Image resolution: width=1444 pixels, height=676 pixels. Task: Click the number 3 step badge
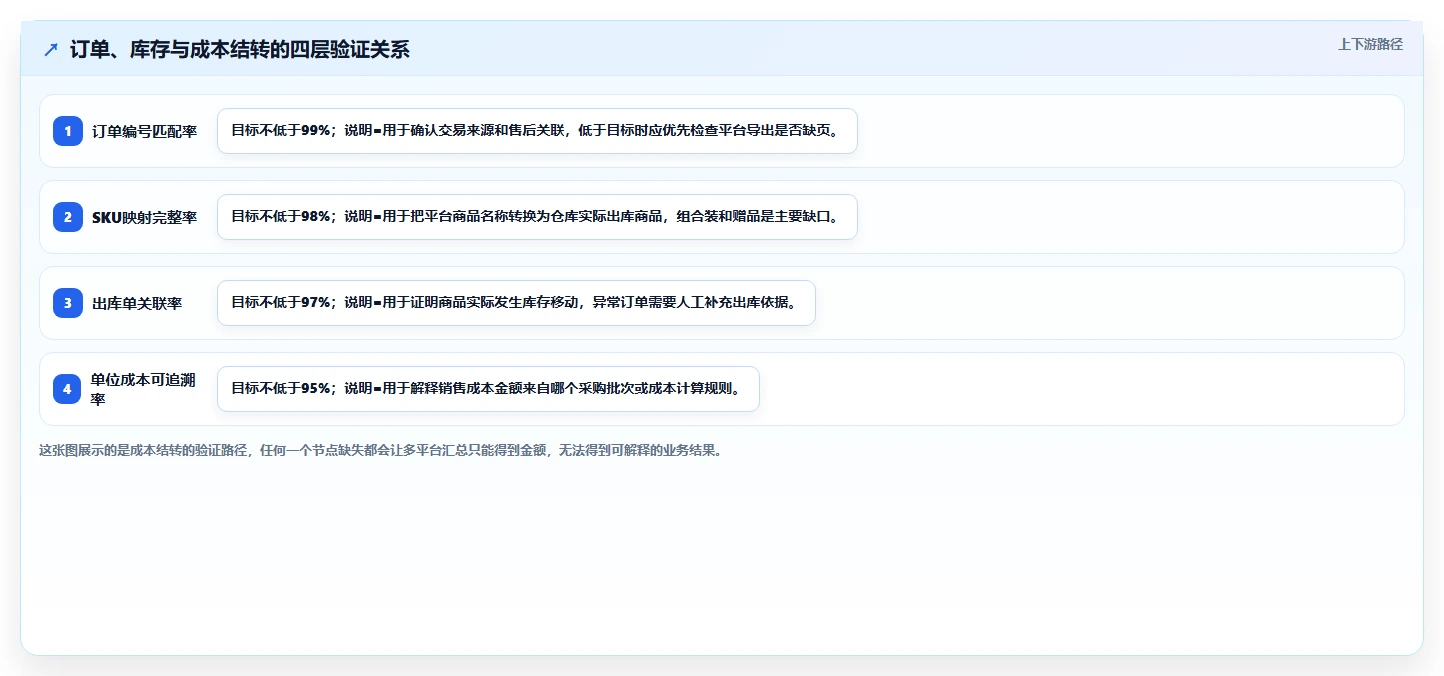click(x=68, y=303)
